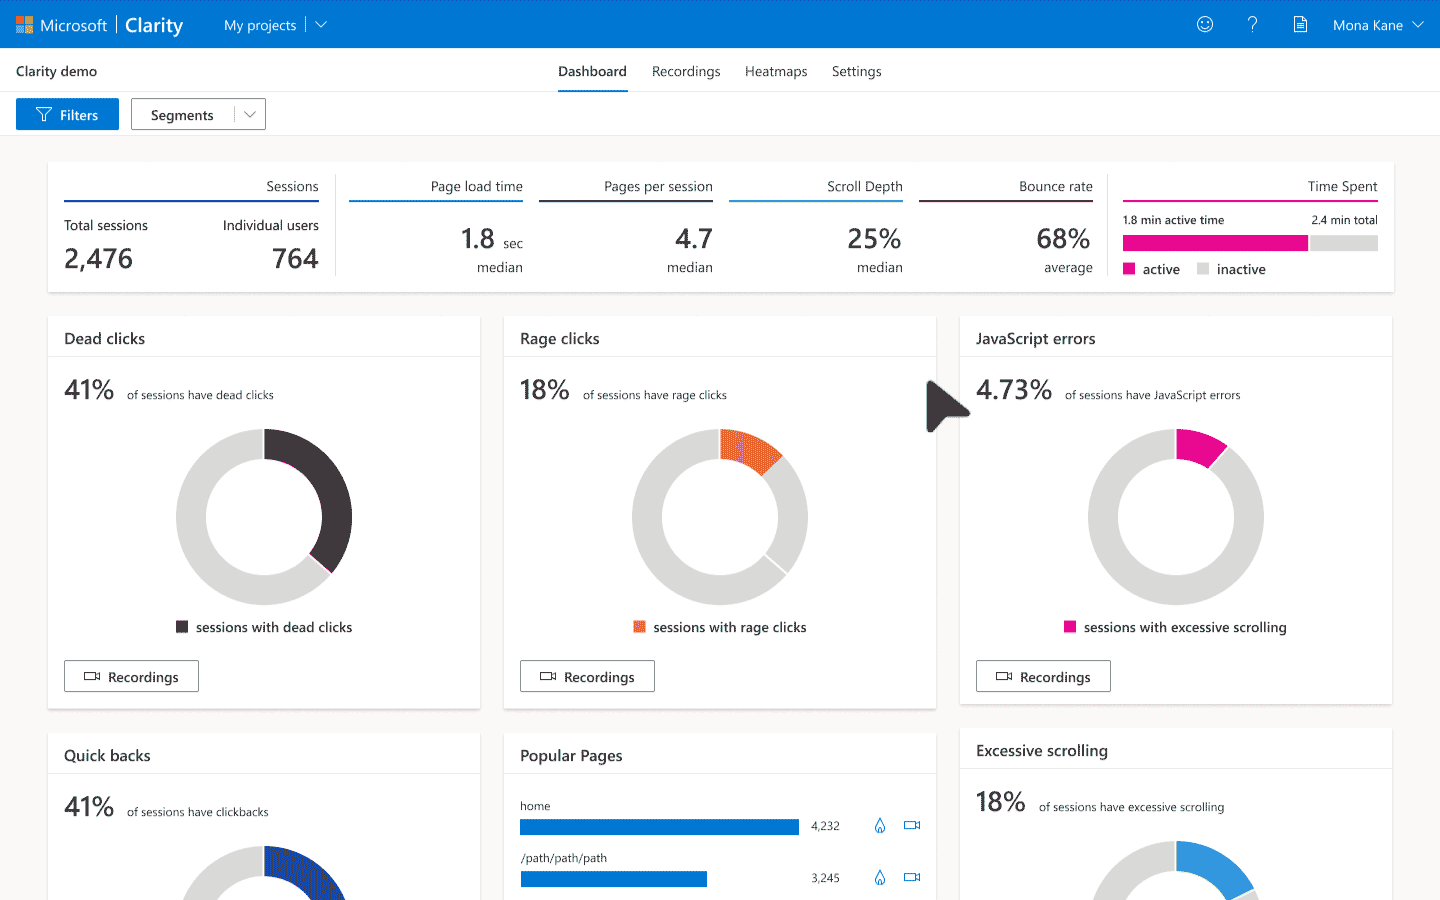The height and width of the screenshot is (900, 1440).
Task: Click the recordings camera icon for /path/path/path
Action: pos(912,877)
